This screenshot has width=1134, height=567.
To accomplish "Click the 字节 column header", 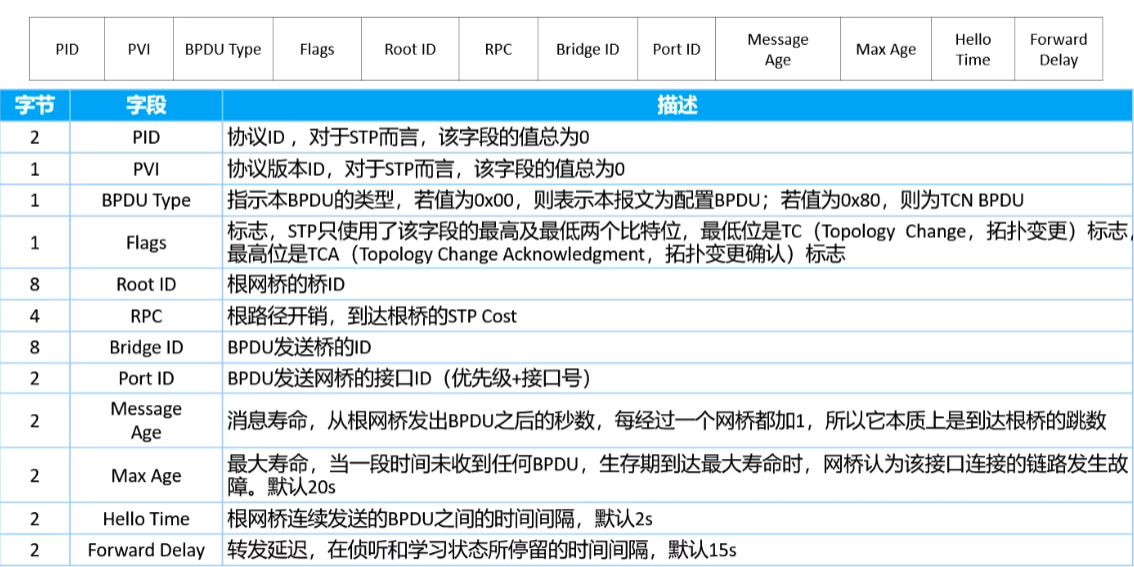I will (35, 106).
